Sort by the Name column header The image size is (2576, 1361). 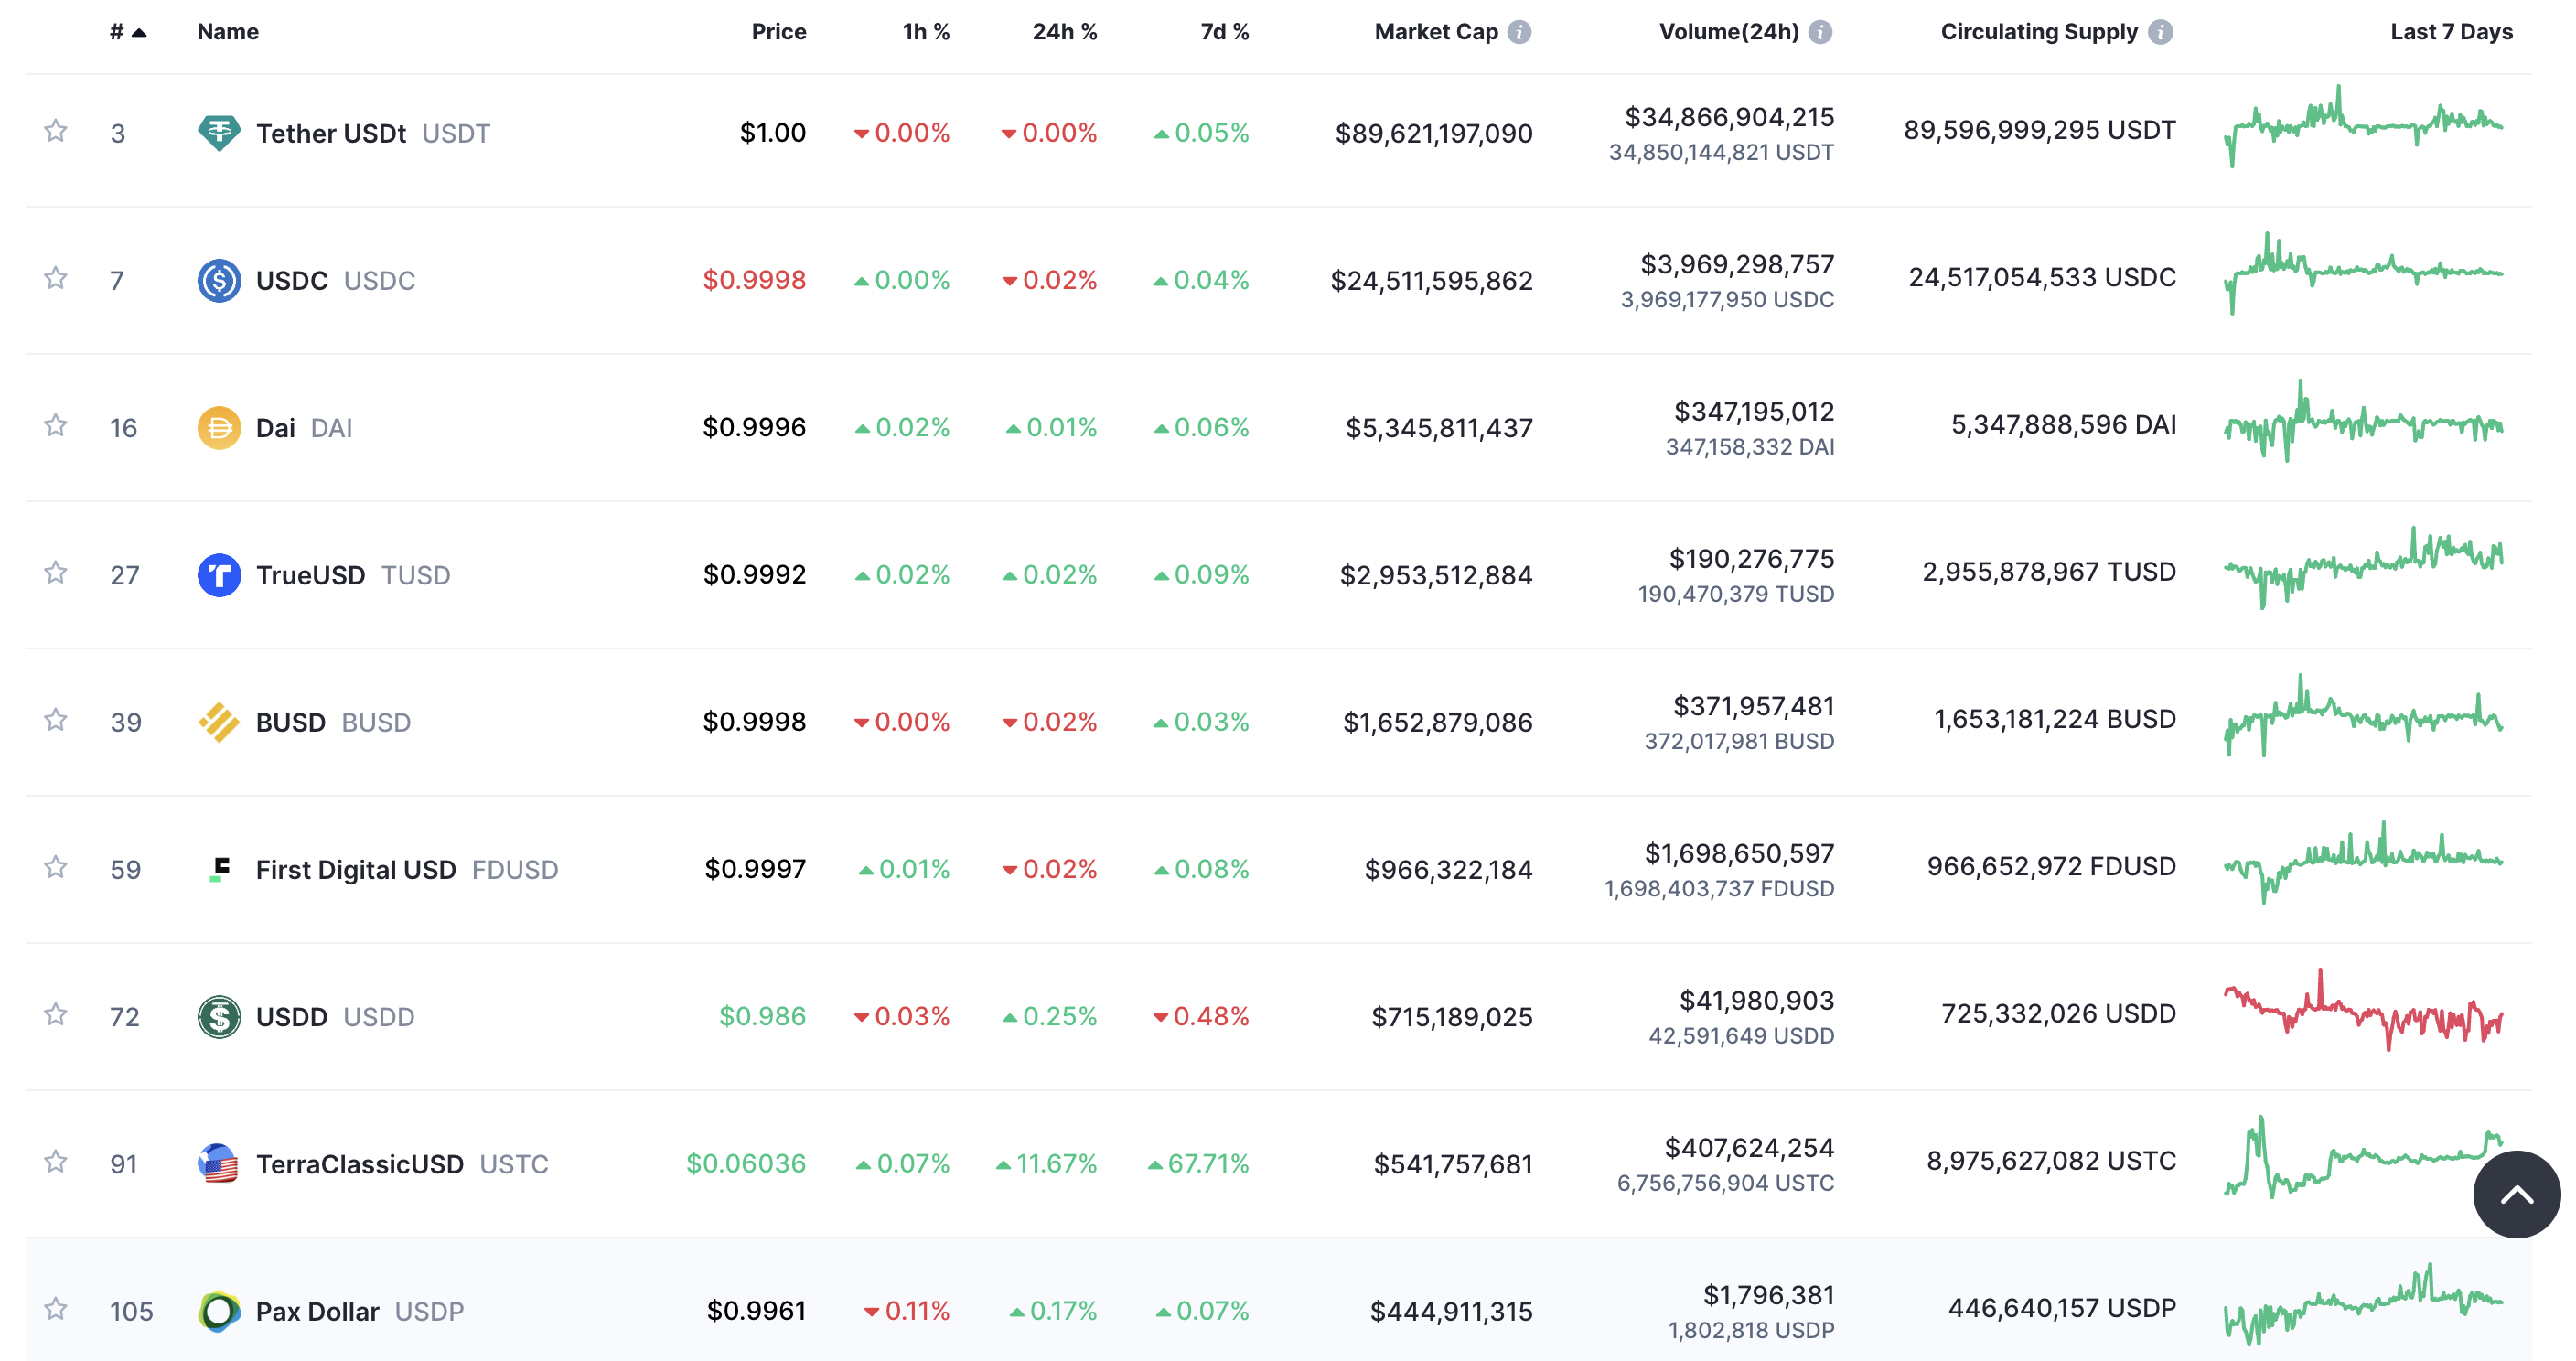coord(228,32)
